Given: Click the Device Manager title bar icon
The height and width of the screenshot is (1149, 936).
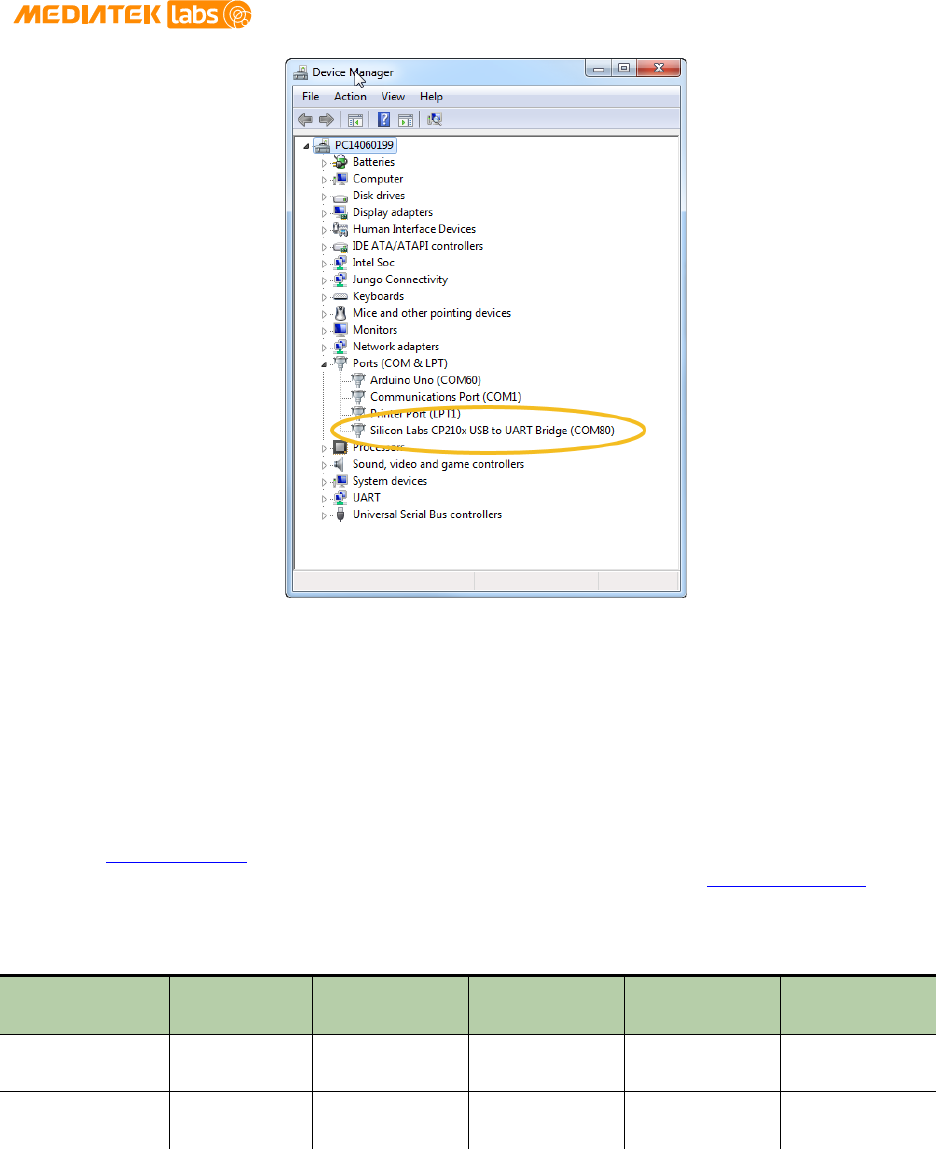Looking at the screenshot, I should pos(301,73).
